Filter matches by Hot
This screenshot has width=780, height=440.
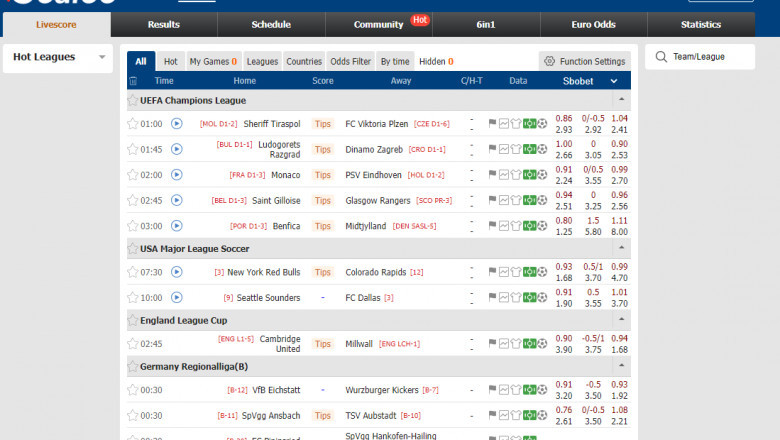pos(171,62)
